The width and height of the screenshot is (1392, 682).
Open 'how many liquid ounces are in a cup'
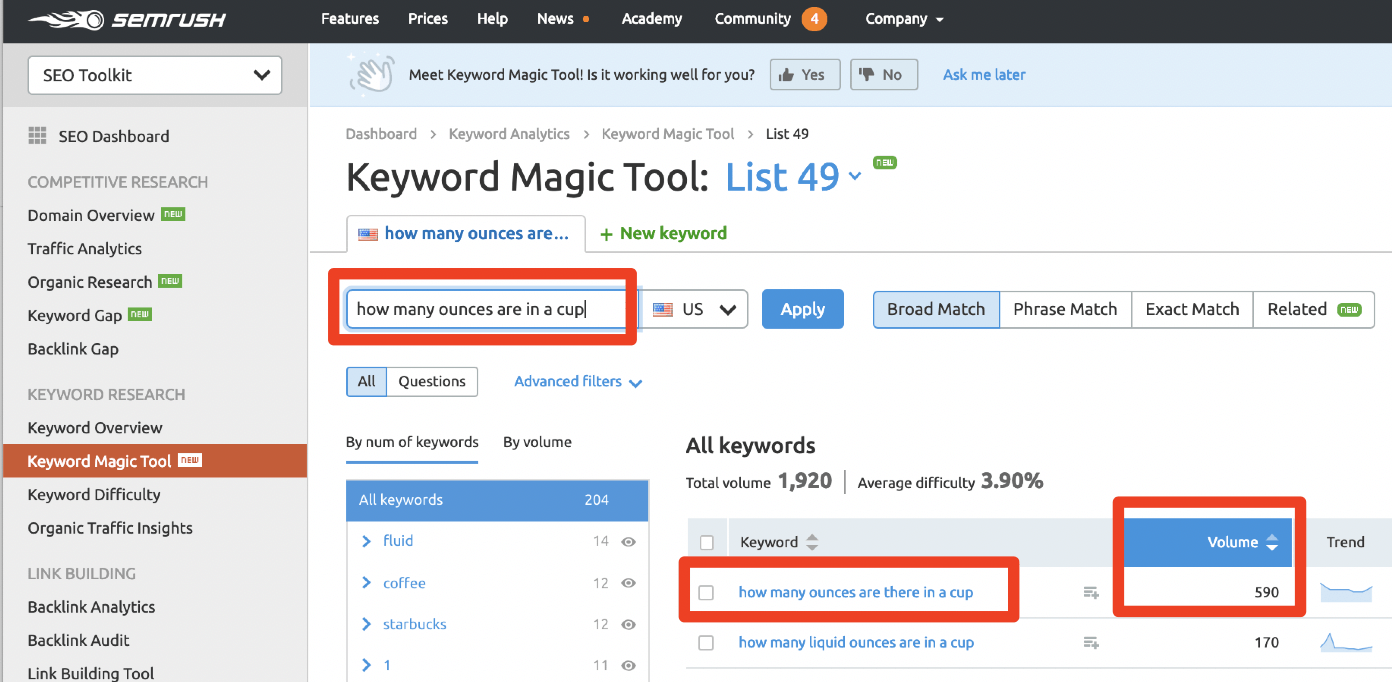tap(856, 642)
